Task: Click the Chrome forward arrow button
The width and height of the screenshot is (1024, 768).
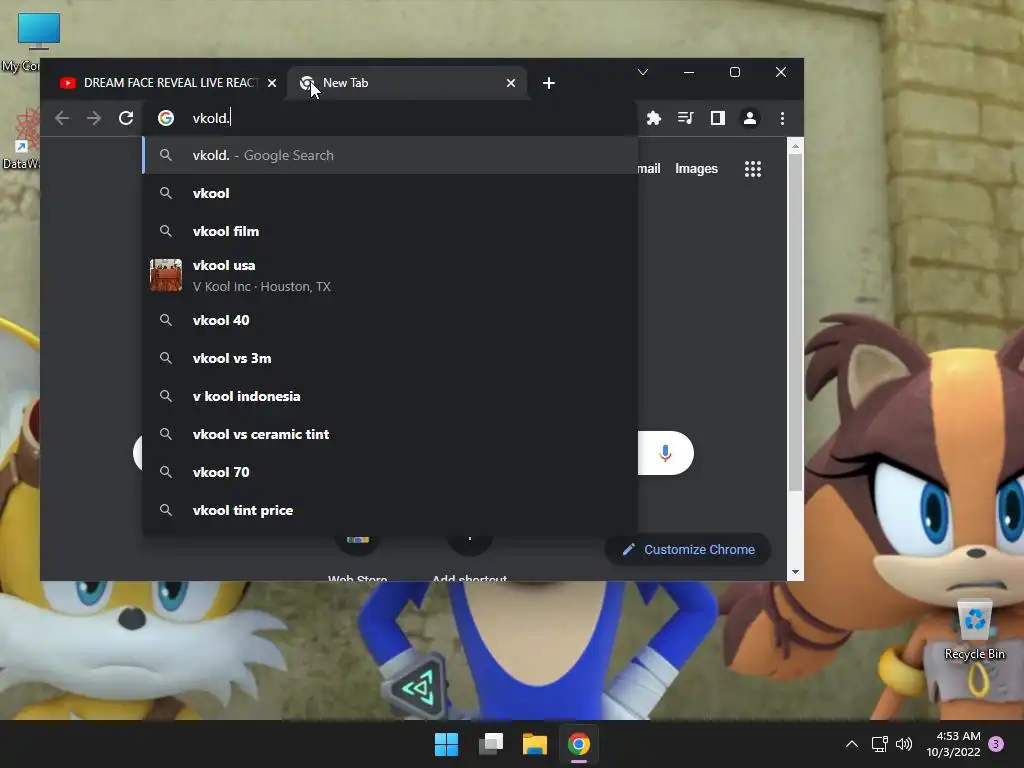Action: pyautogui.click(x=94, y=118)
